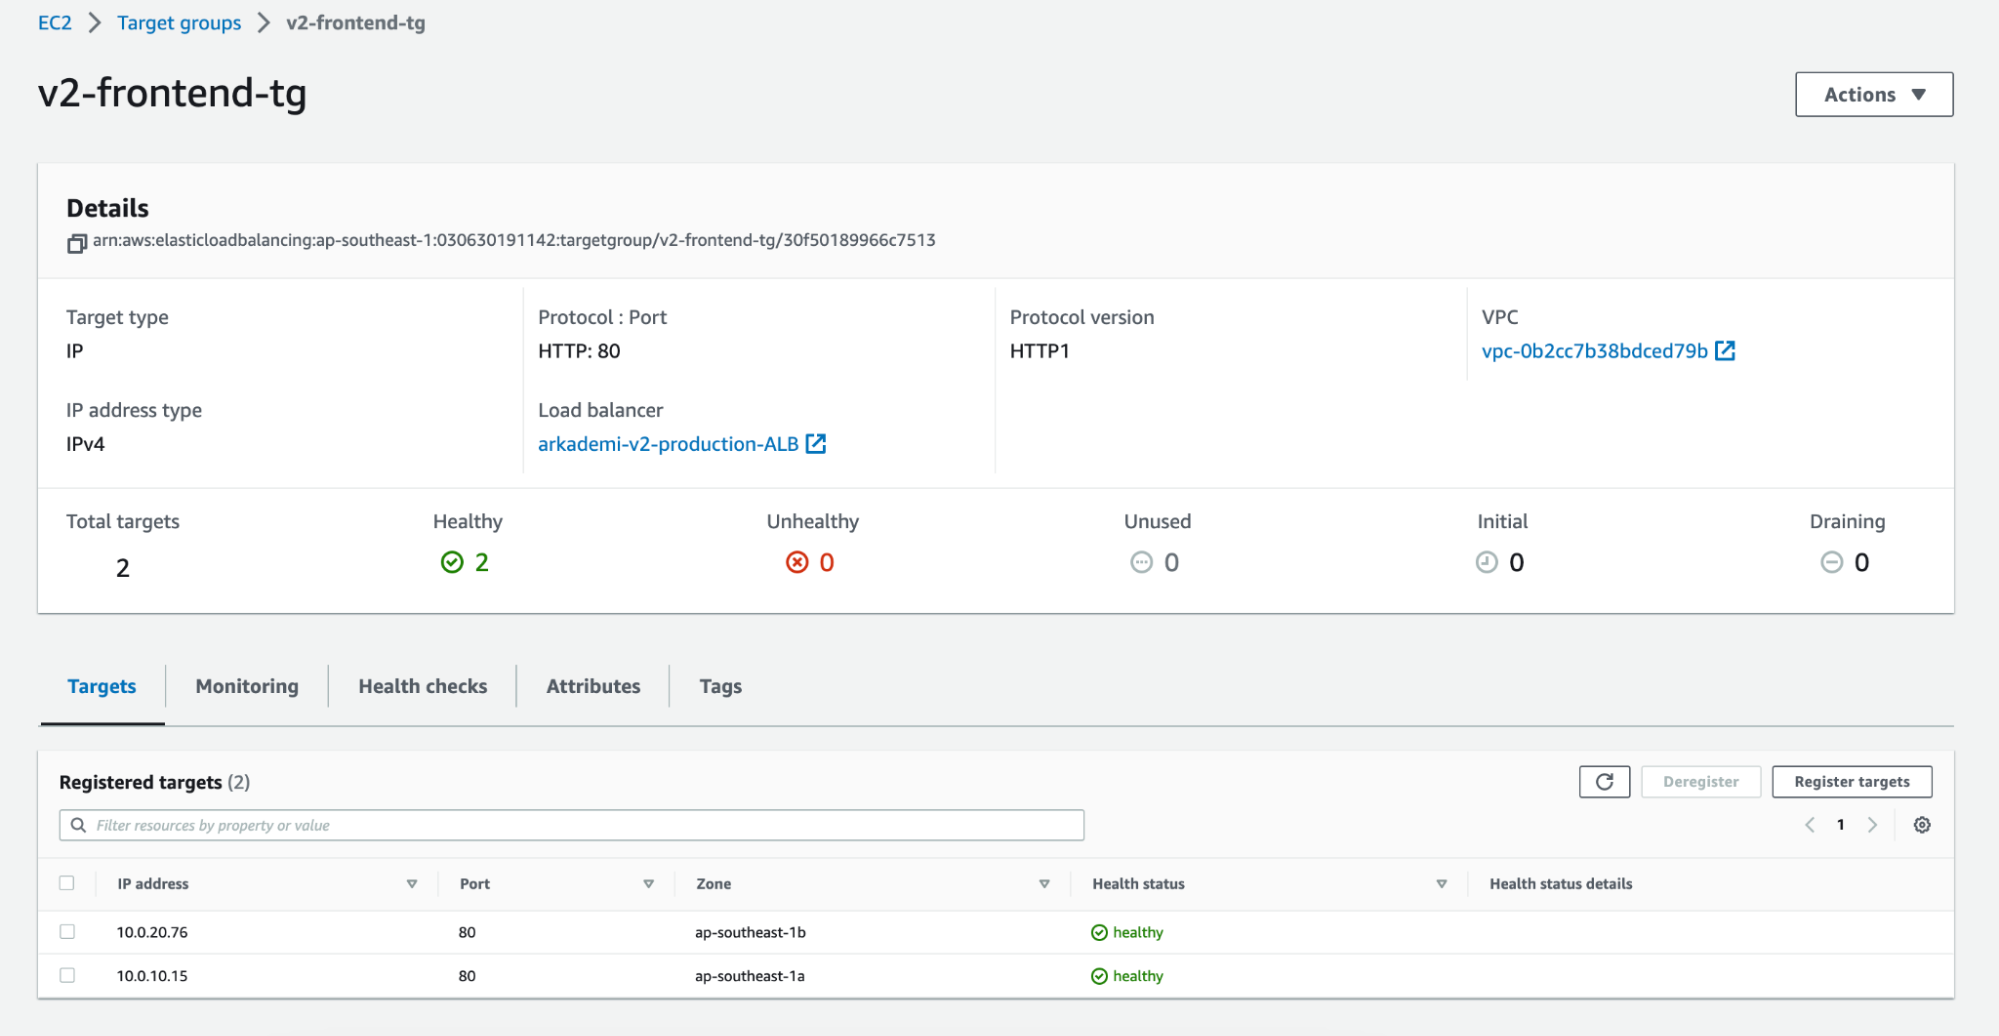Go to EC2 breadcrumb link

pos(55,22)
